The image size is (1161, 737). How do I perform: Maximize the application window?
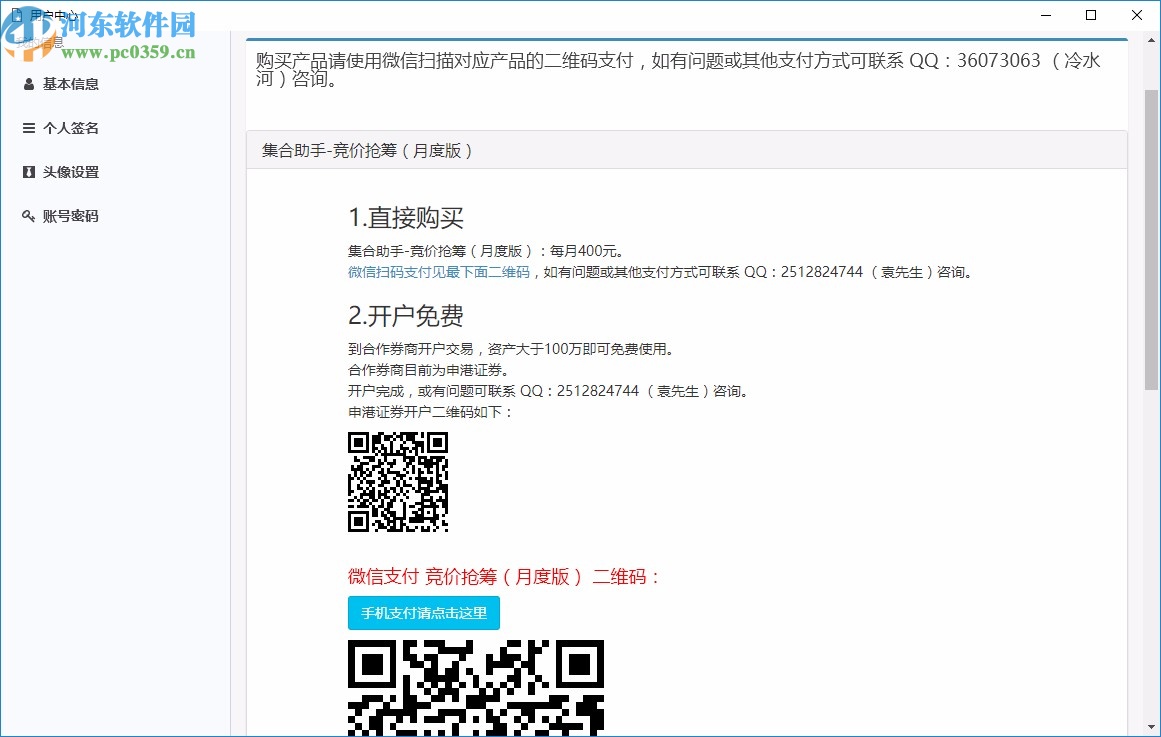tap(1090, 15)
